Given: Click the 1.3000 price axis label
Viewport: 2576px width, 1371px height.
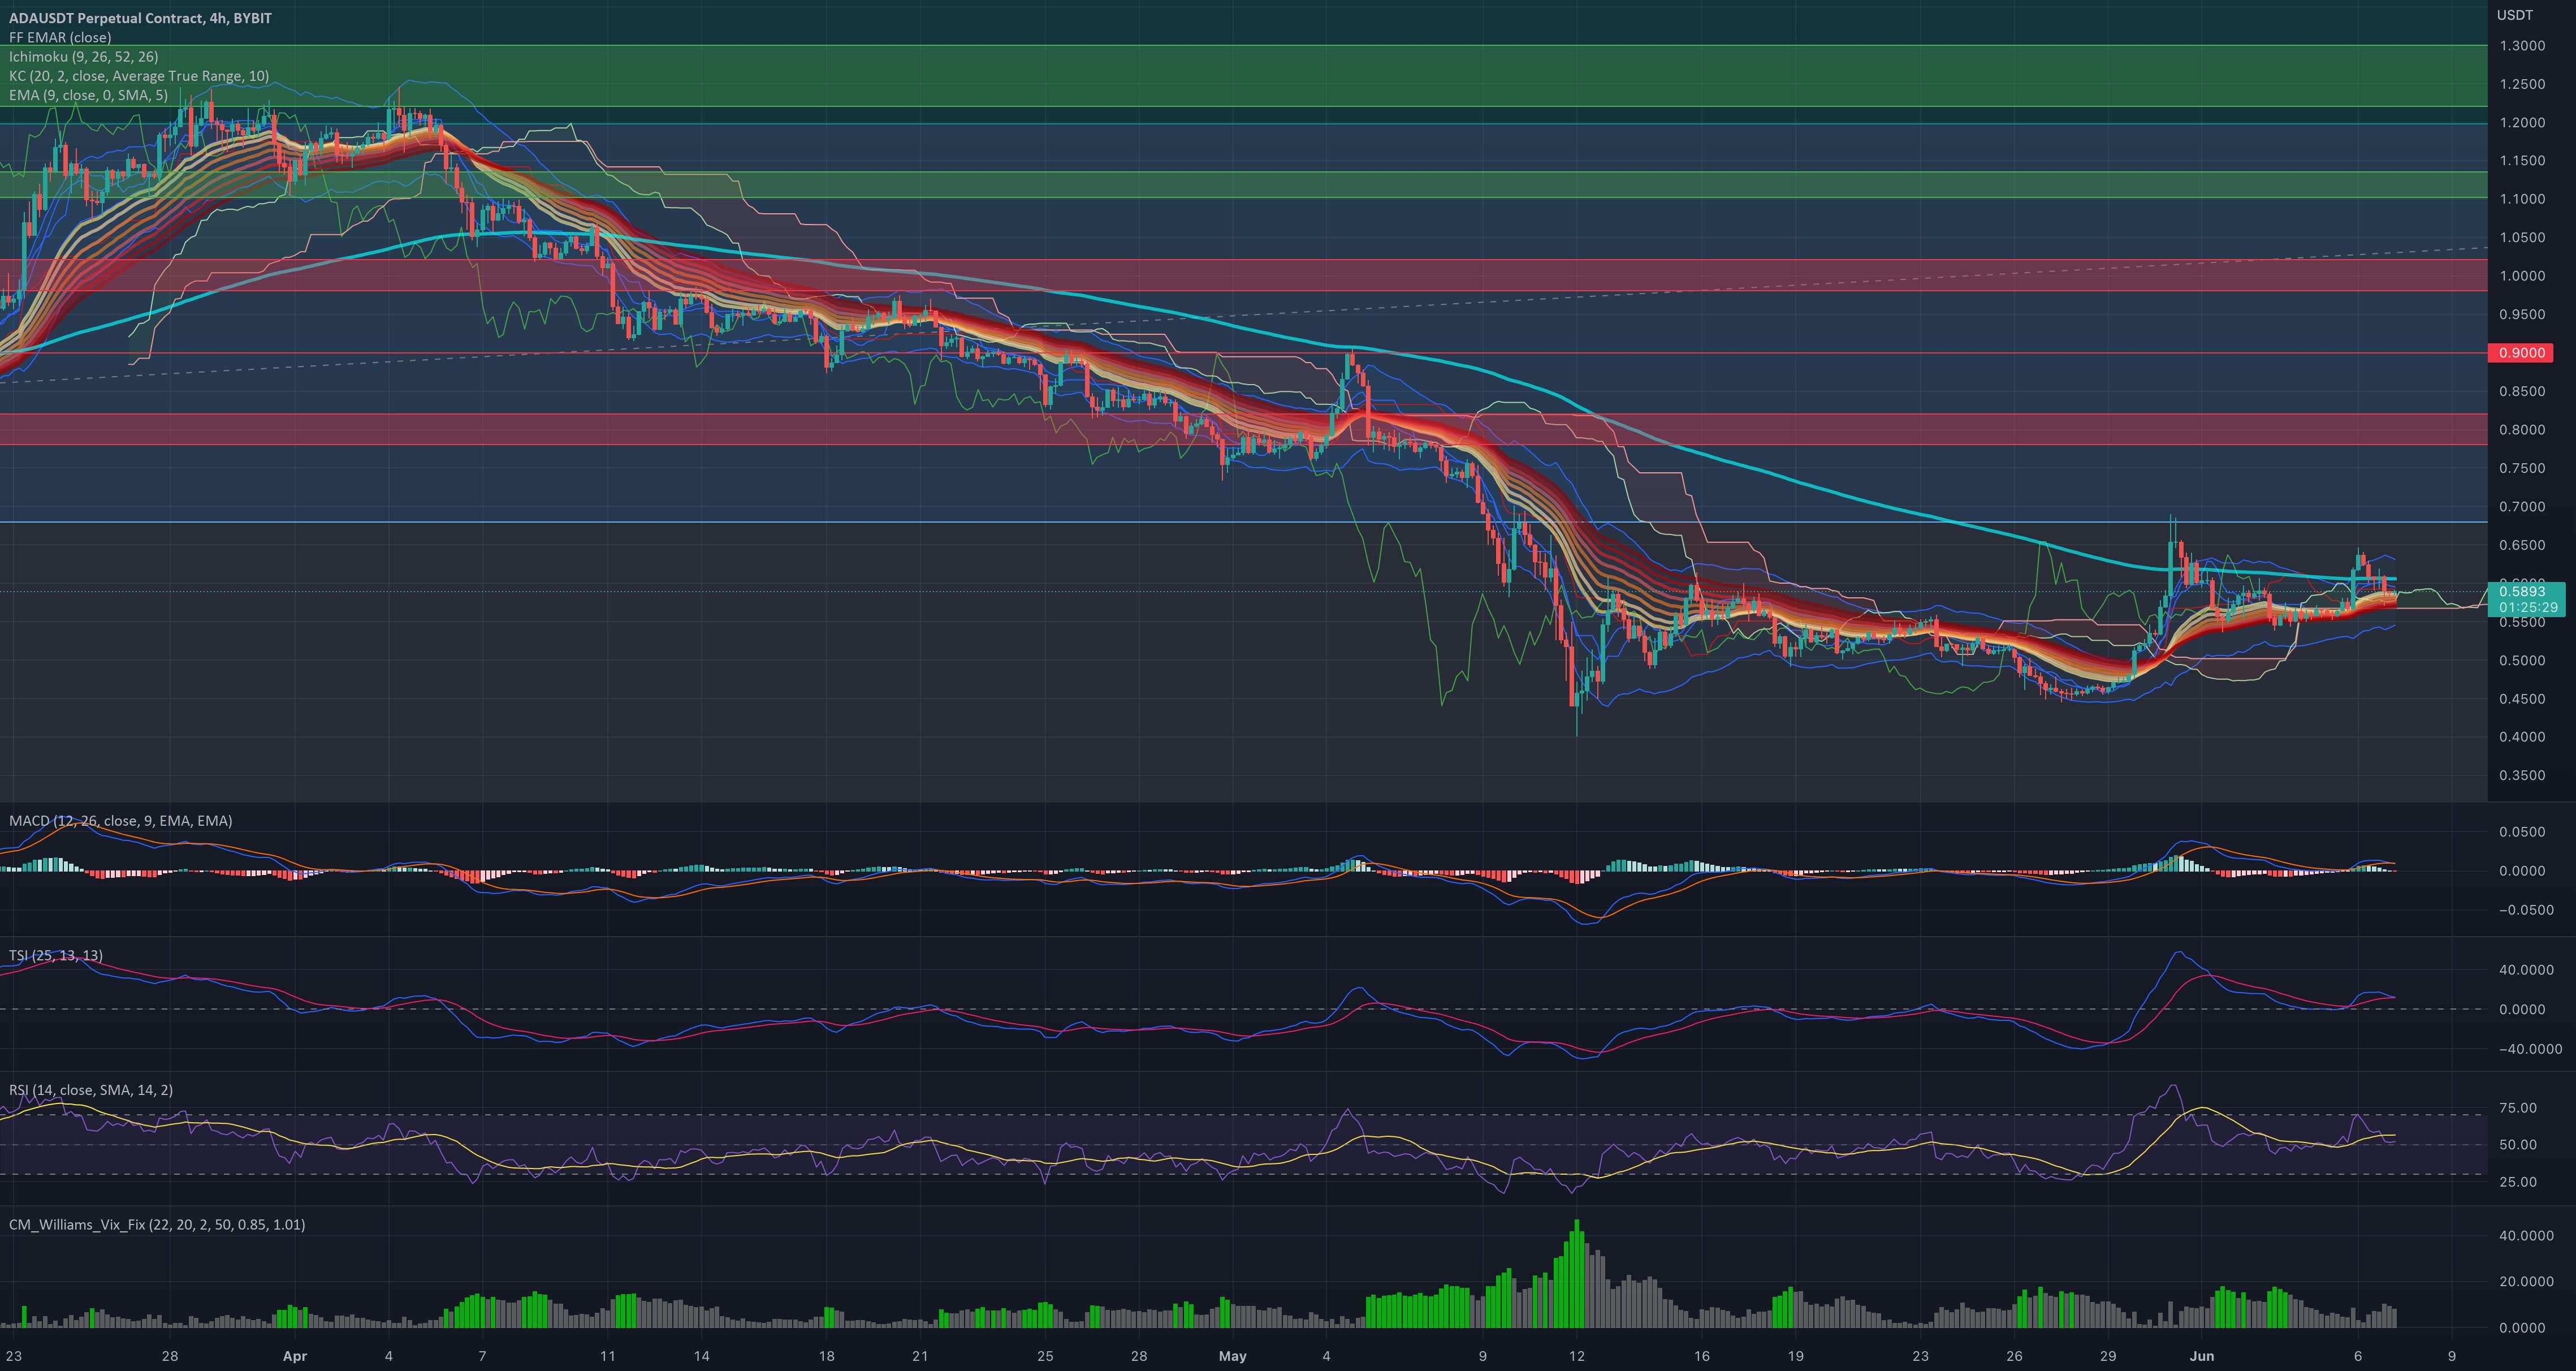Looking at the screenshot, I should tap(2522, 46).
